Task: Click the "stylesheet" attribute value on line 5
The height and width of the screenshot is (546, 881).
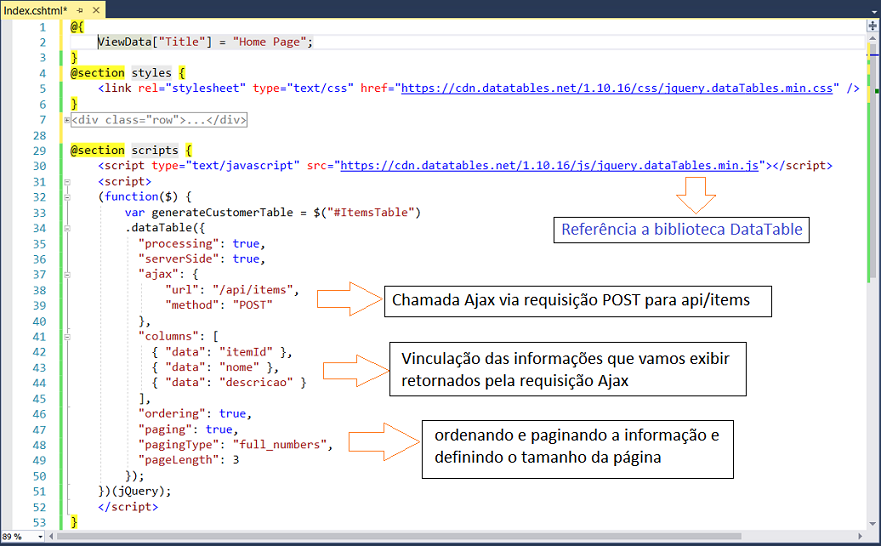Action: 205,88
